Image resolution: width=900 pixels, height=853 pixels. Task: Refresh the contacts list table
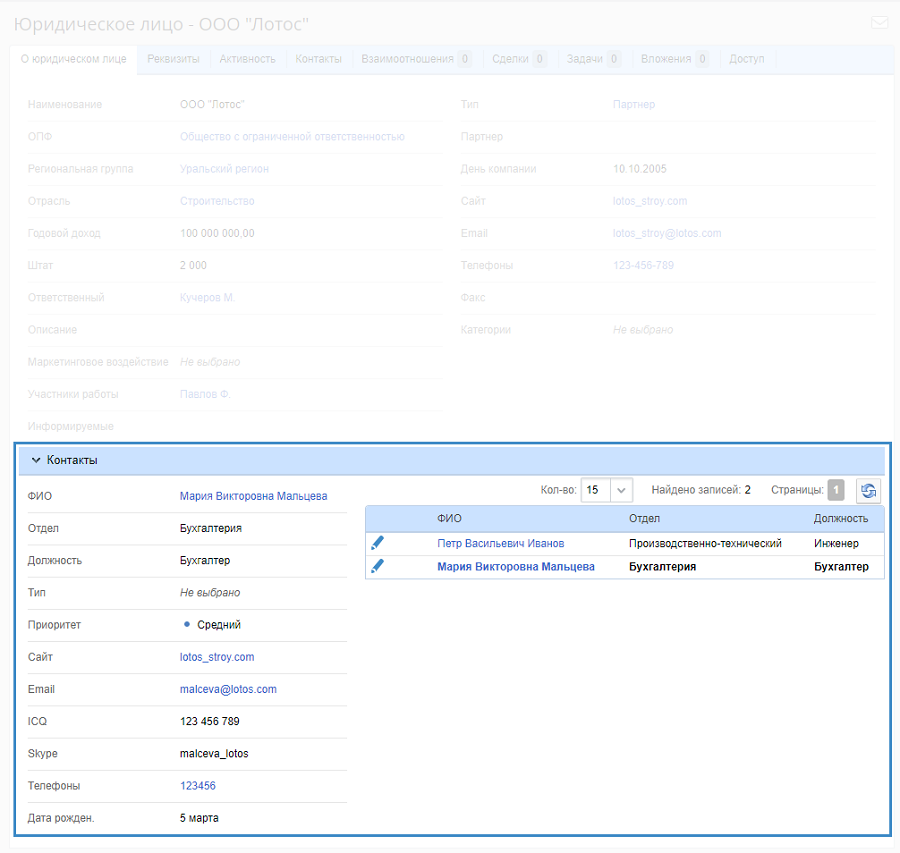point(868,490)
